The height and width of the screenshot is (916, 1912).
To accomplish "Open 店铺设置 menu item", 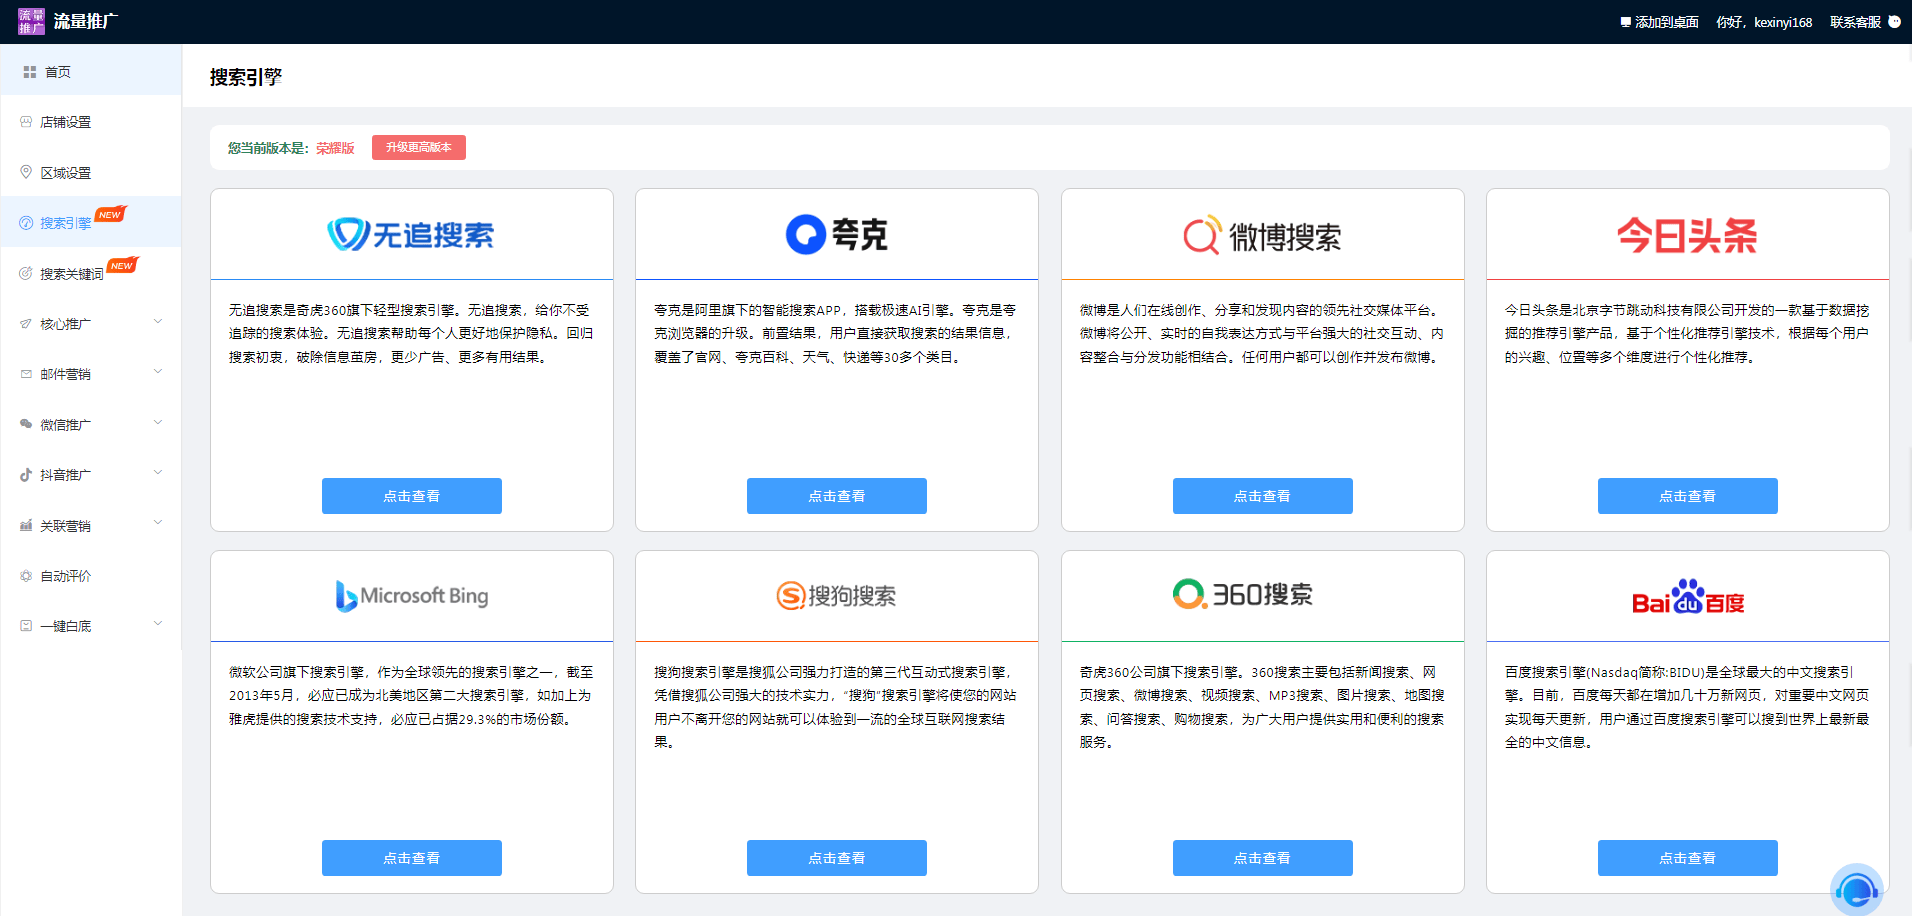I will click(91, 122).
